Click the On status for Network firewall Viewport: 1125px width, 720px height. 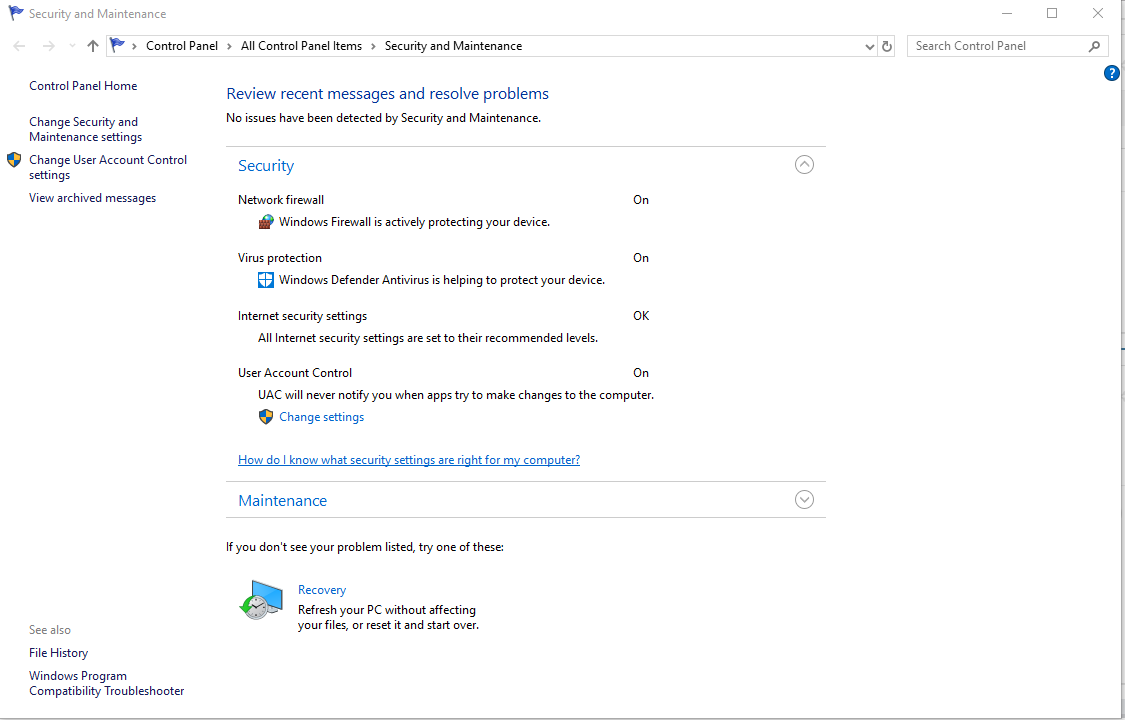click(641, 200)
